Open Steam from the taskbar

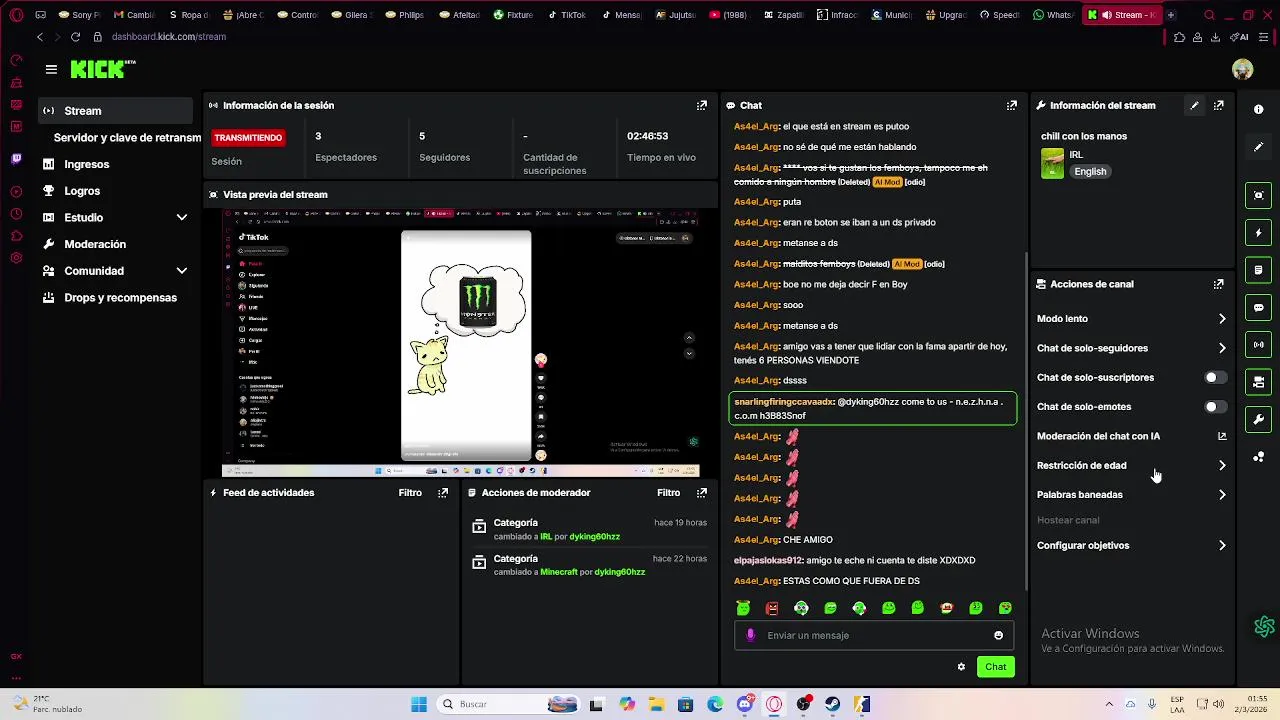pos(832,704)
